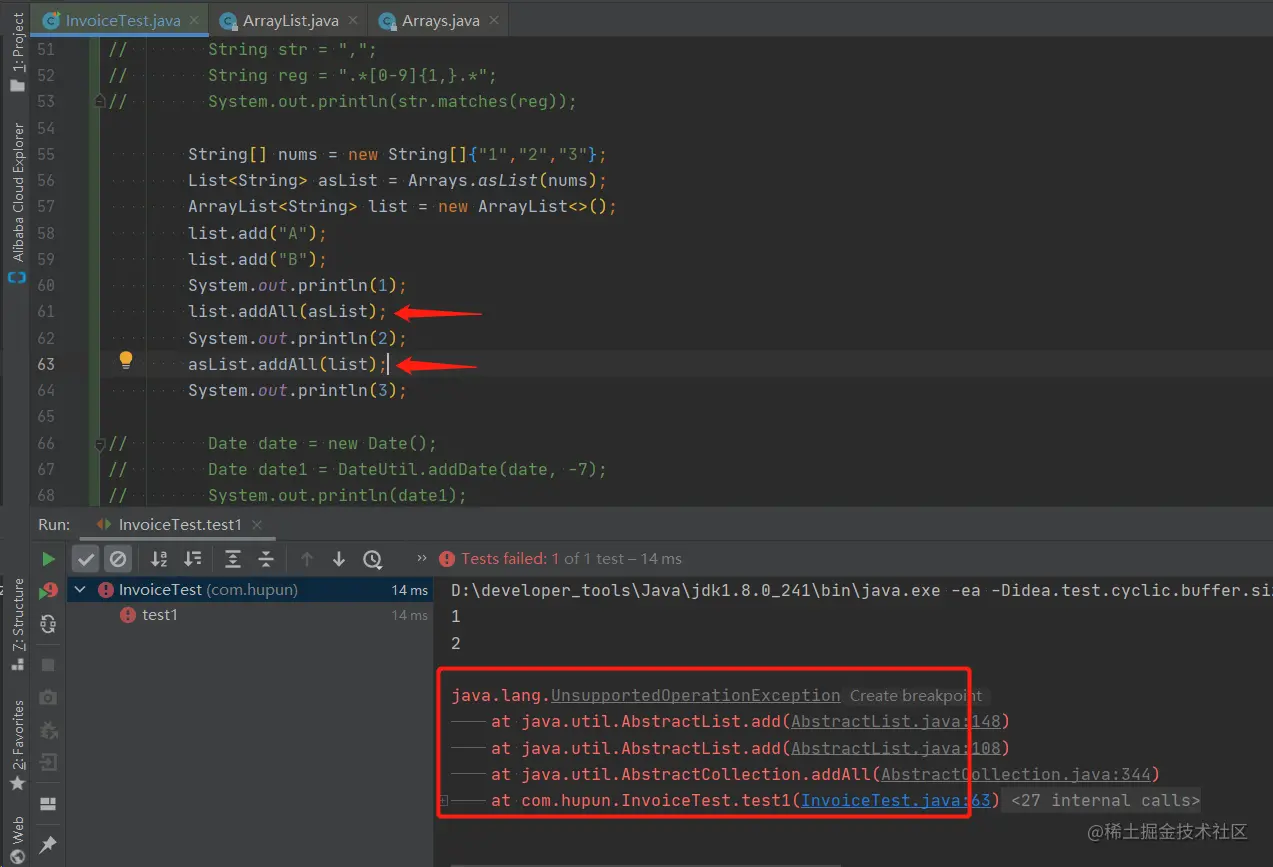
Task: Click the intention lightbulb on line 63
Action: pyautogui.click(x=126, y=361)
